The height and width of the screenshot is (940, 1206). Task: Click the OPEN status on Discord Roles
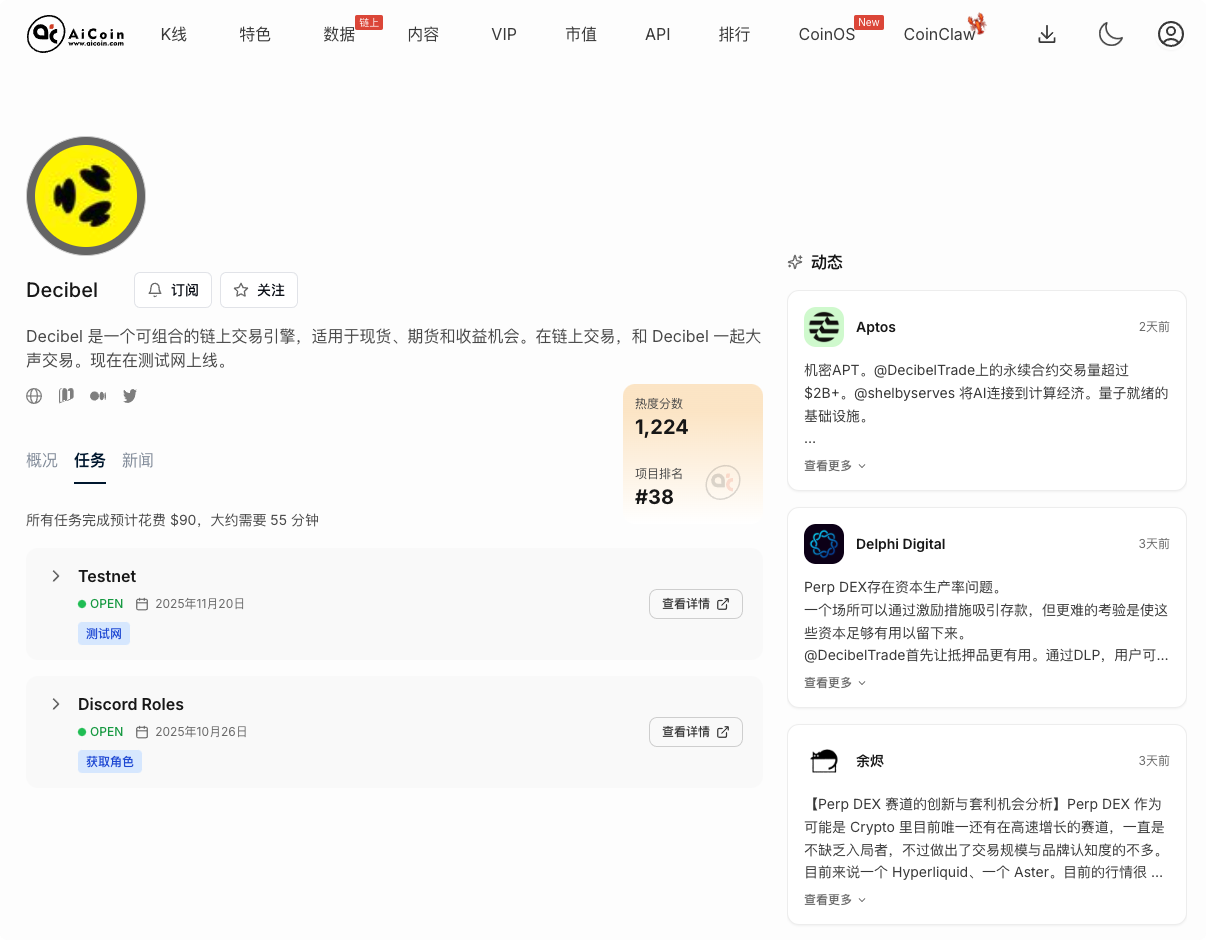[101, 732]
